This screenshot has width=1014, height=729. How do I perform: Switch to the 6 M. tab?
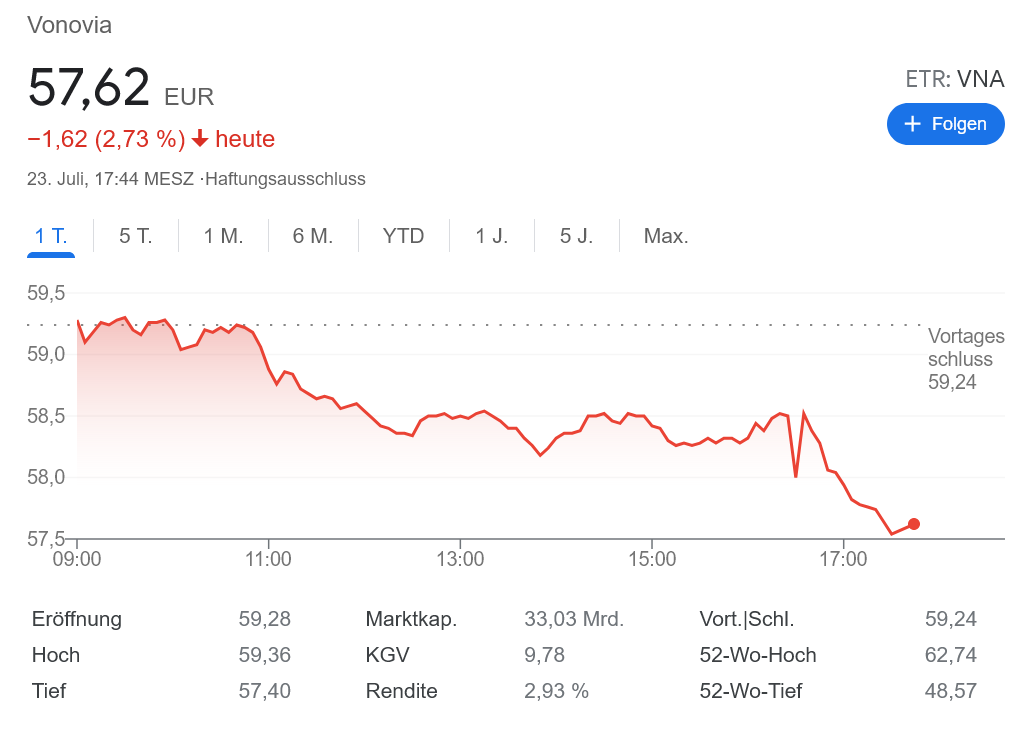click(312, 236)
